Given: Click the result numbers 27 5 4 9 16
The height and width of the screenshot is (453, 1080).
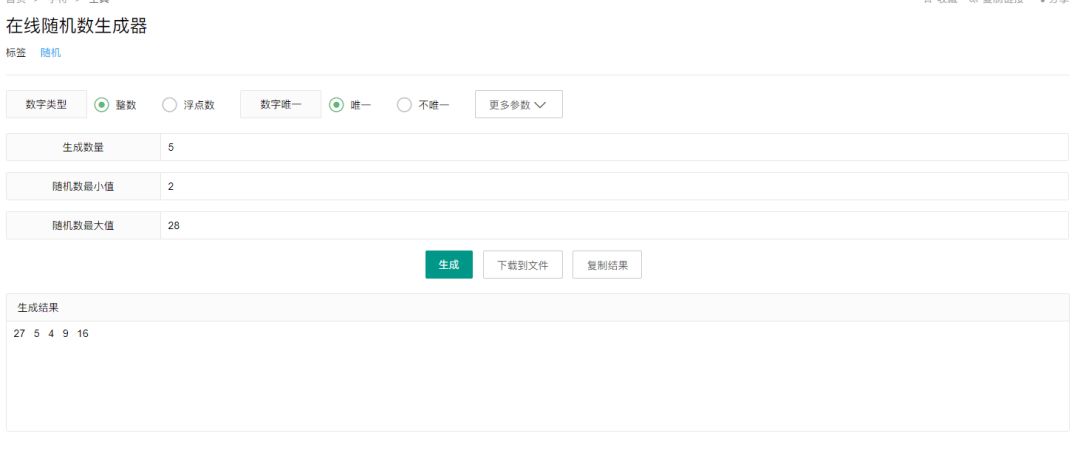Looking at the screenshot, I should 51,333.
